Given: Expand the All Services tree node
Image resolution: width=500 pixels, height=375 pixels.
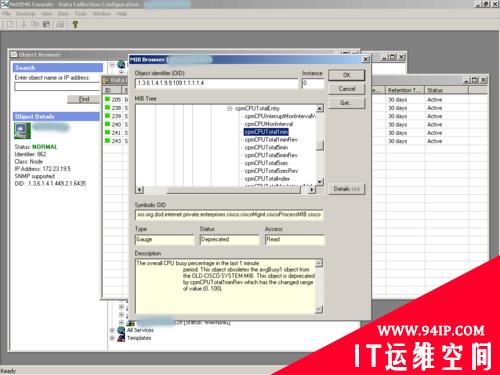Looking at the screenshot, I should point(112,330).
